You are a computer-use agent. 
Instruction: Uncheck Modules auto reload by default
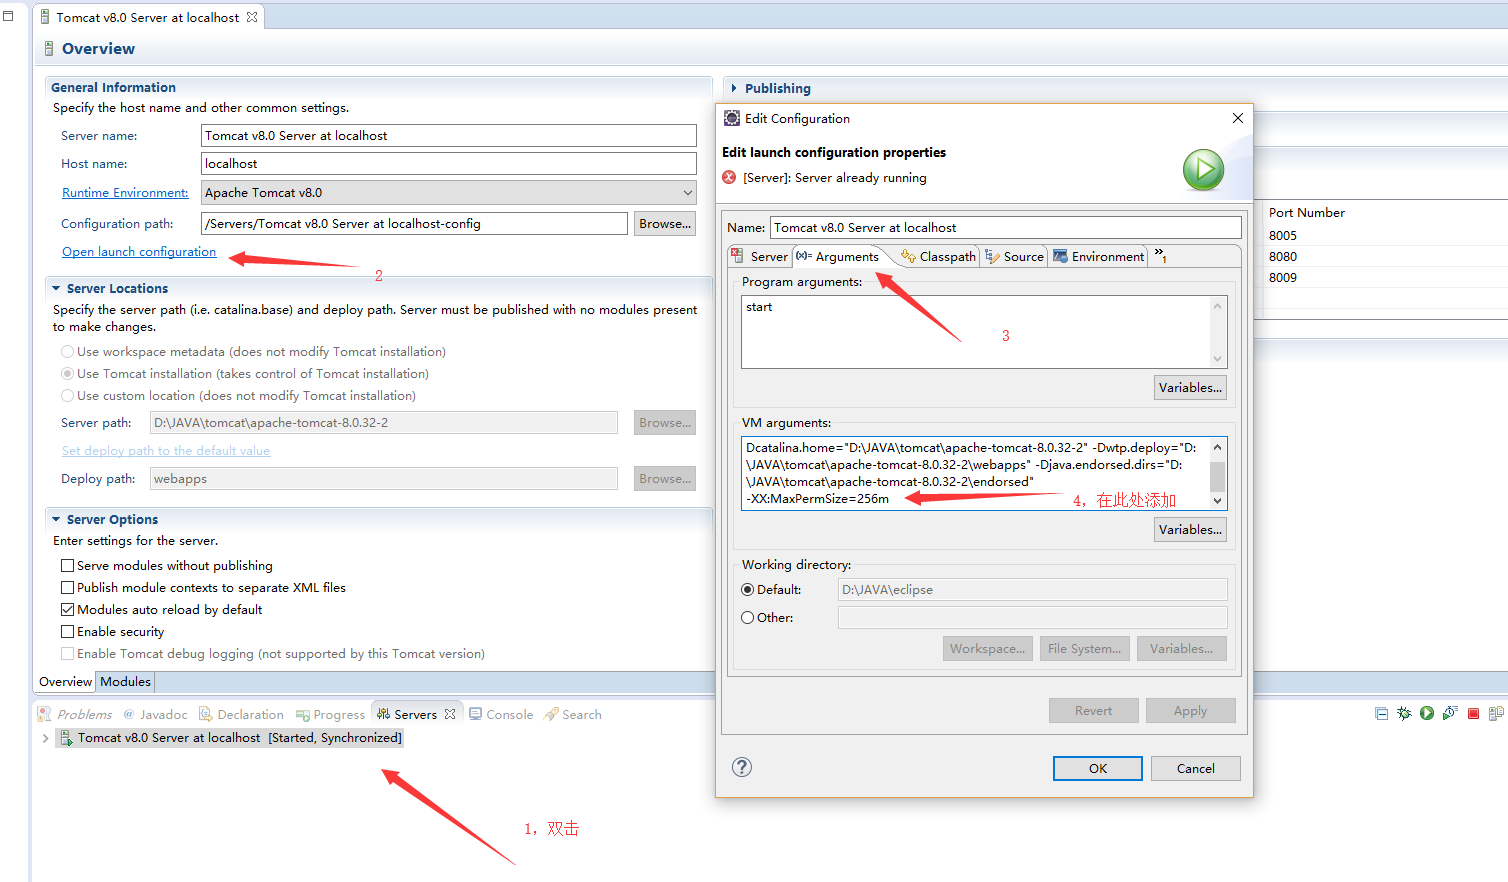pos(67,609)
